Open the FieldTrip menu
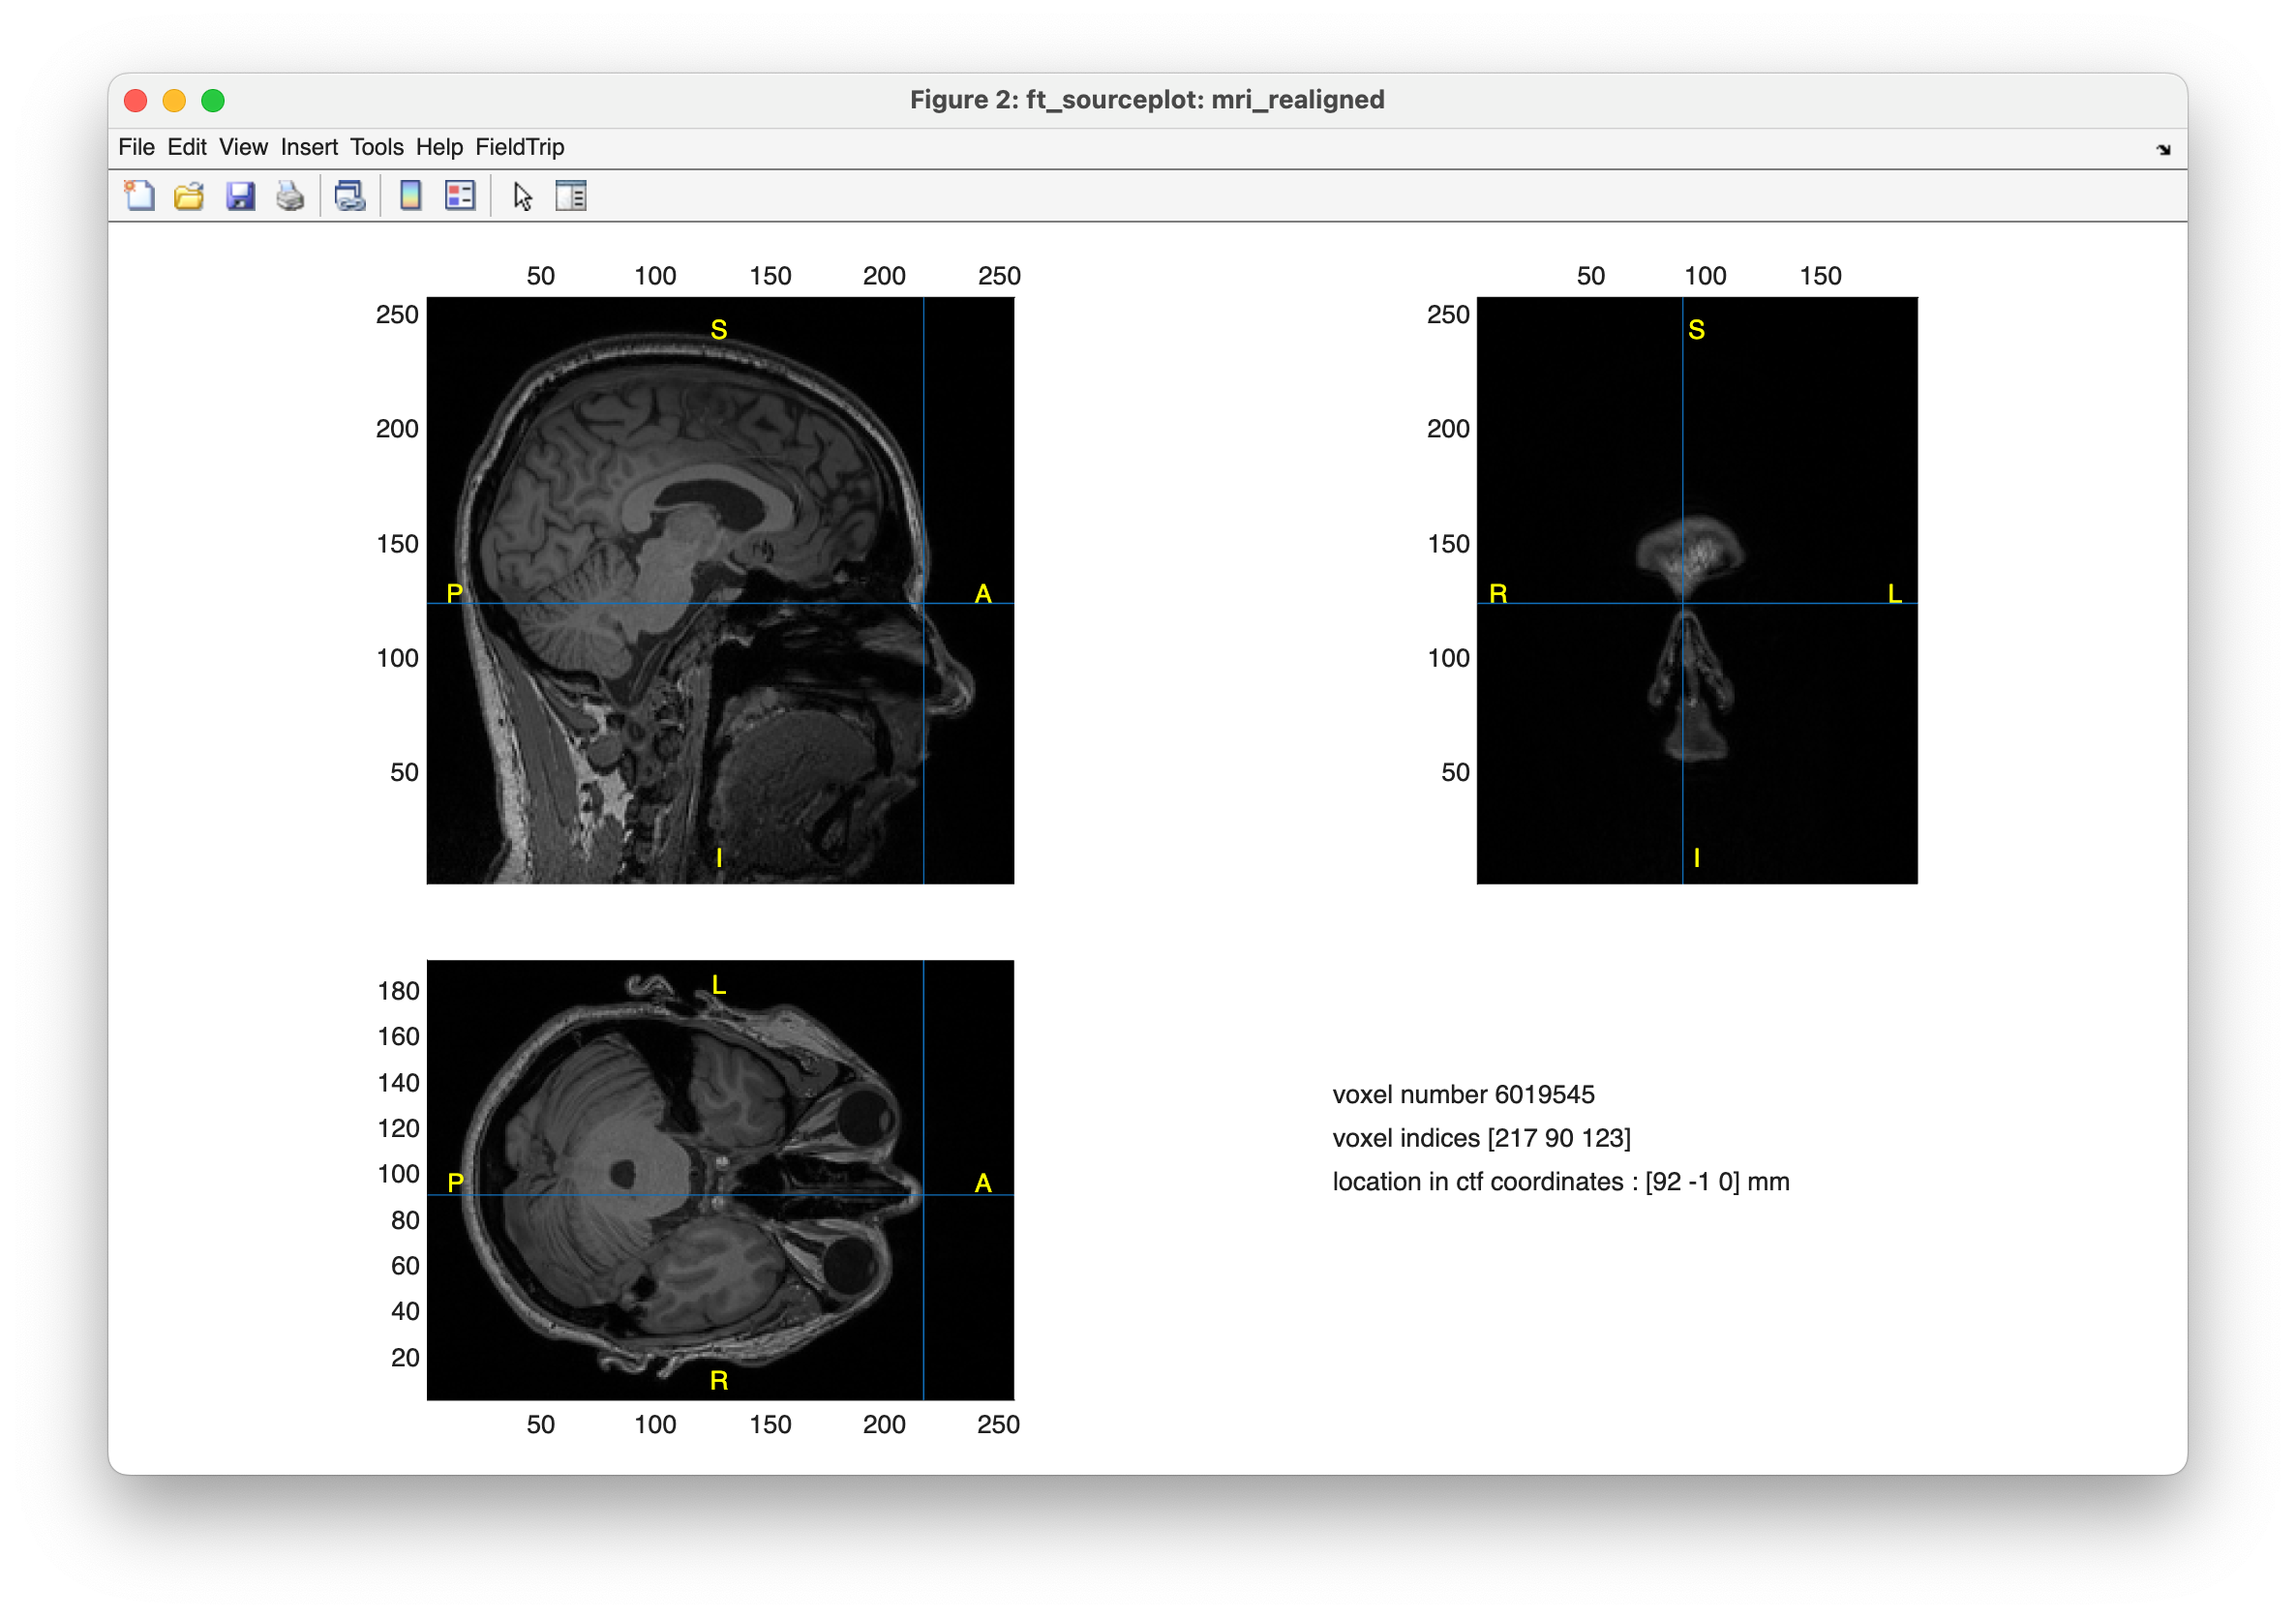Image resolution: width=2296 pixels, height=1618 pixels. [x=519, y=147]
